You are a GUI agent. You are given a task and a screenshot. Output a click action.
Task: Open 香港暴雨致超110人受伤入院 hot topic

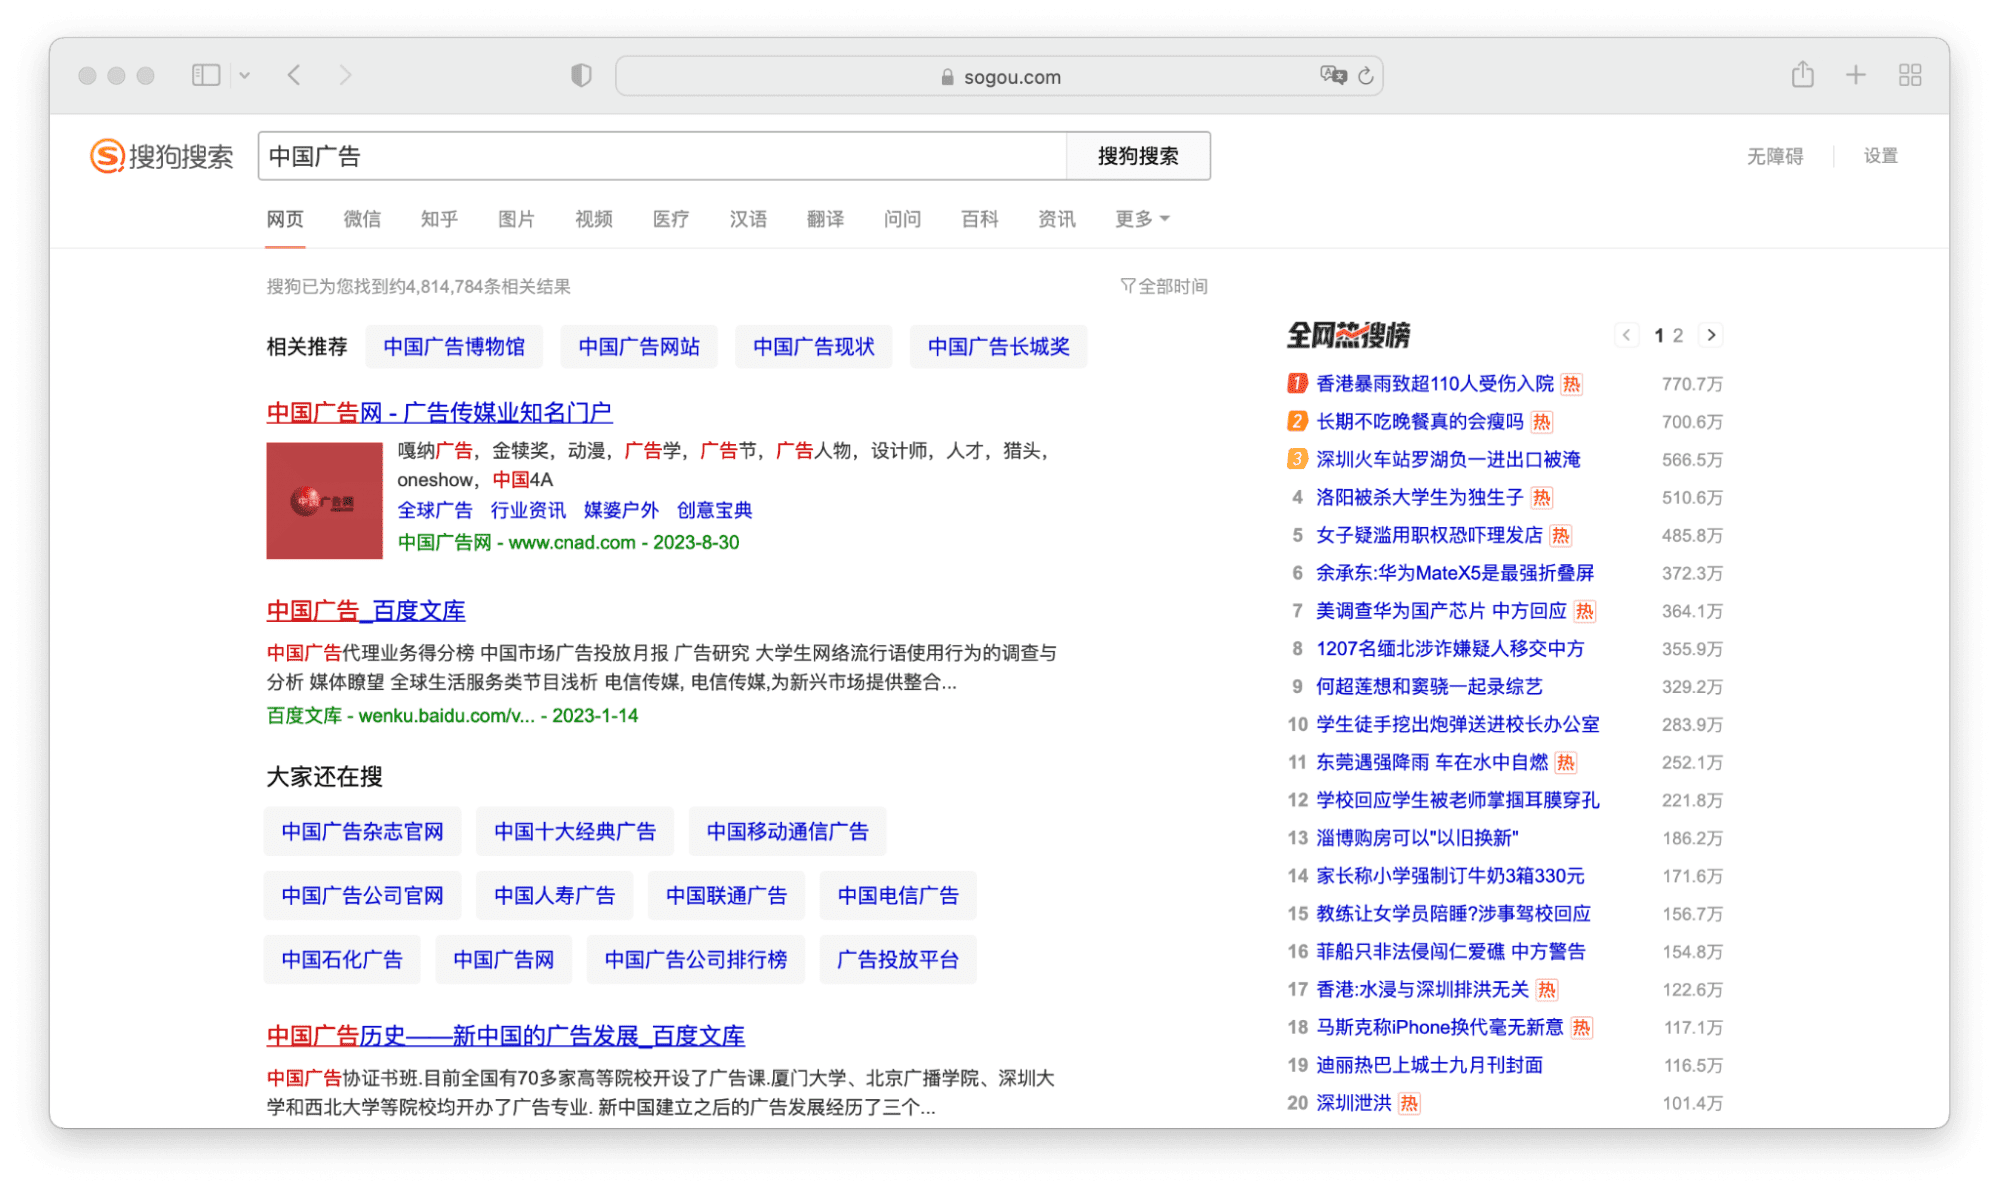point(1435,384)
